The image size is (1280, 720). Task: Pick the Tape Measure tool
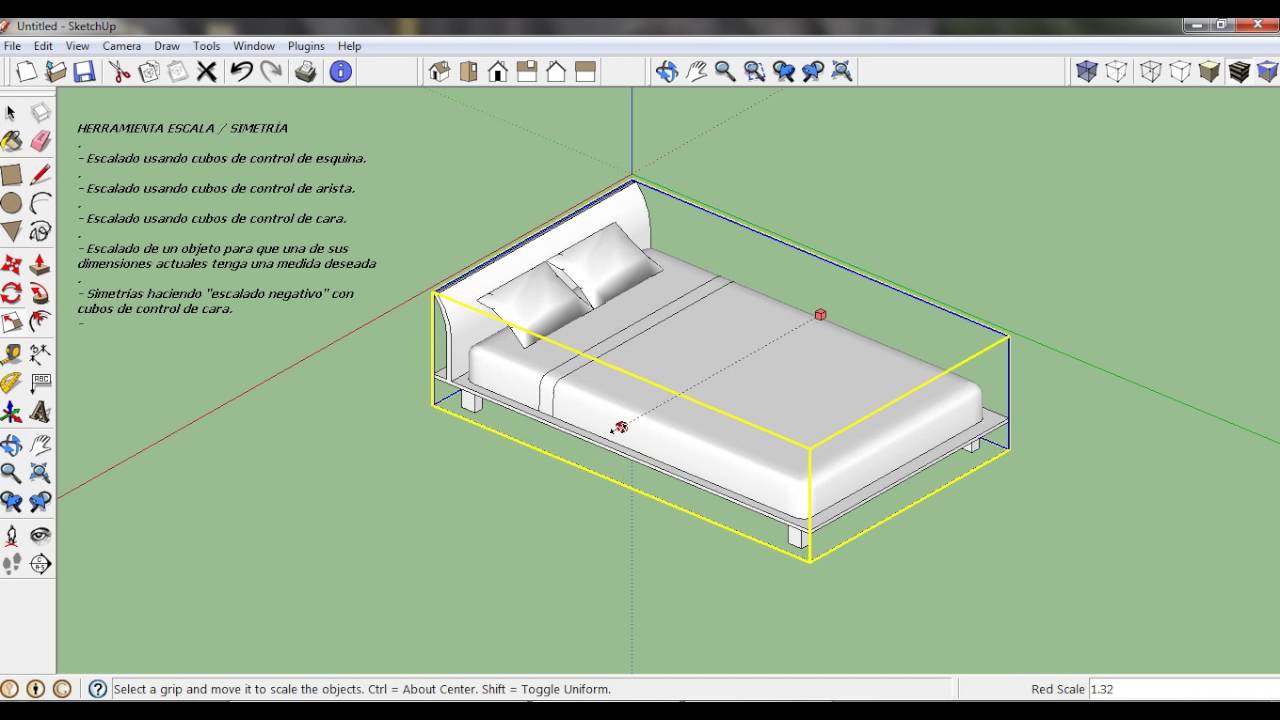point(11,355)
